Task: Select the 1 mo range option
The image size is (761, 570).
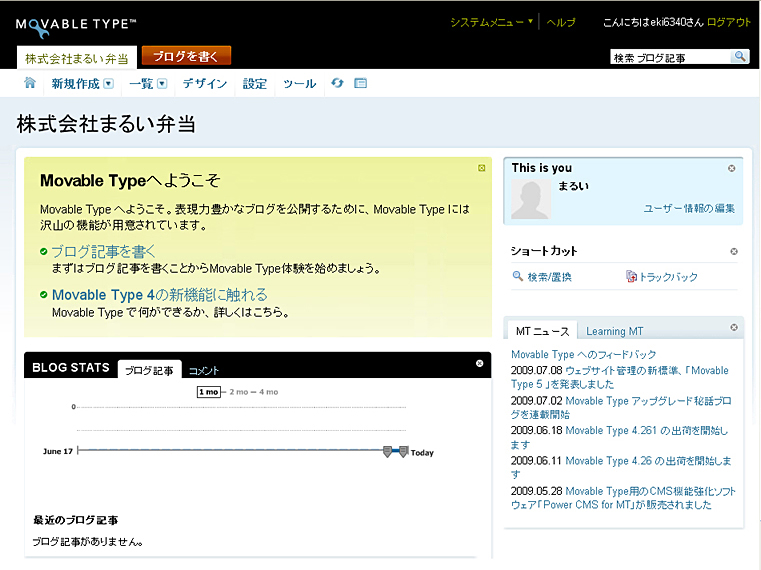Action: click(x=208, y=392)
